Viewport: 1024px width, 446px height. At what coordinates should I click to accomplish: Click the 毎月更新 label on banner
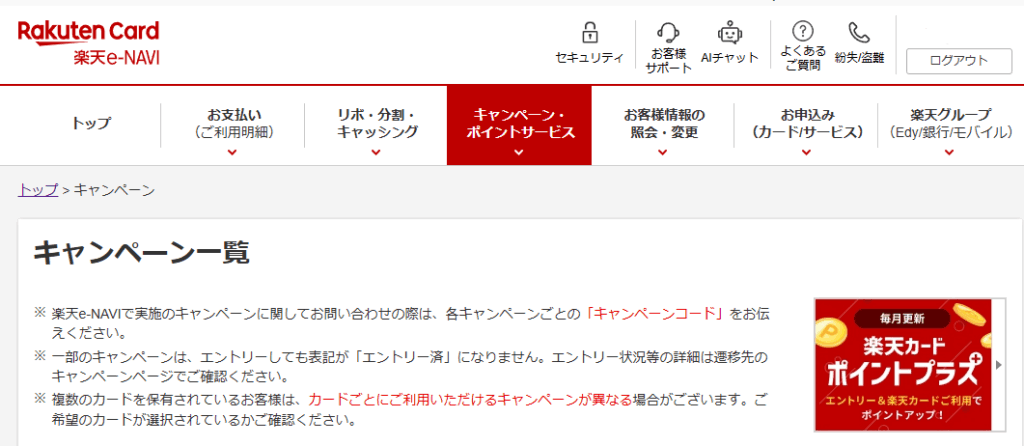pyautogui.click(x=902, y=319)
